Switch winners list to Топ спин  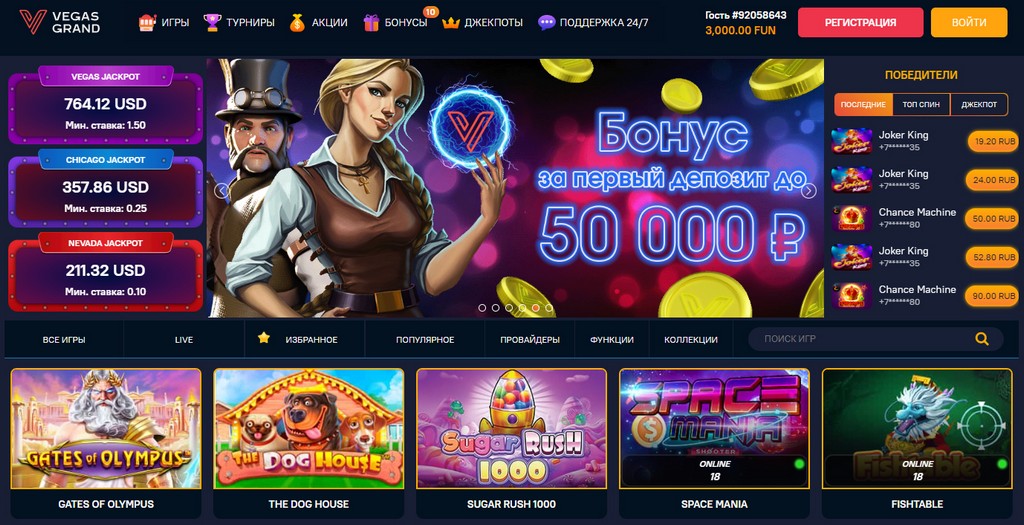(921, 104)
